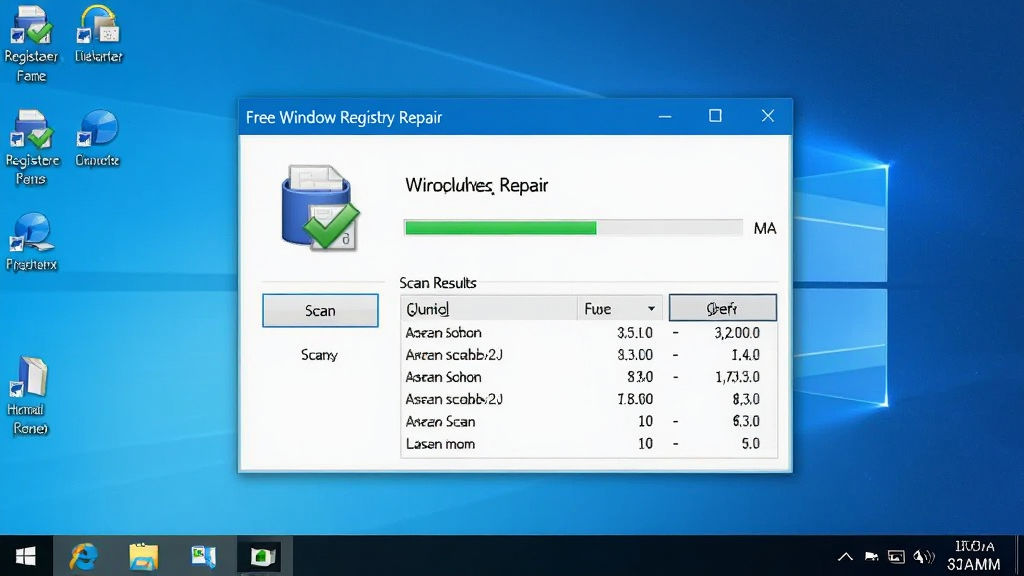Open the Registaer Fame desktop icon
This screenshot has width=1024, height=576.
click(x=31, y=43)
